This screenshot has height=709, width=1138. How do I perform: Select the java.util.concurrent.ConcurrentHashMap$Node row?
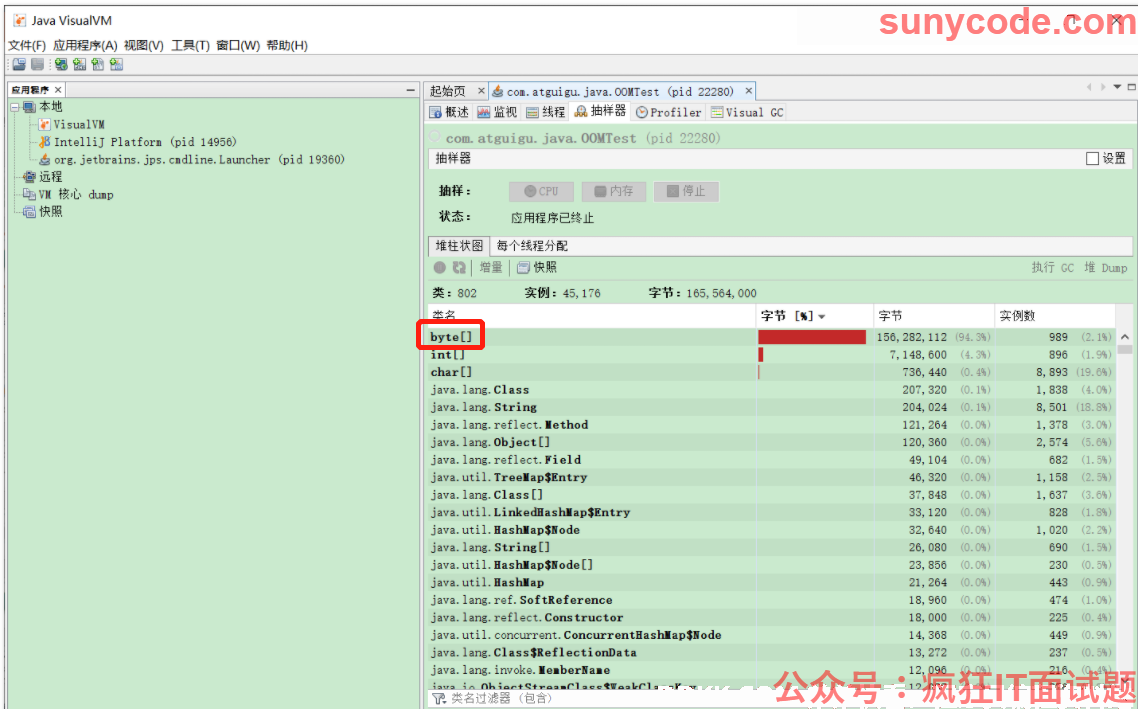[x=771, y=635]
